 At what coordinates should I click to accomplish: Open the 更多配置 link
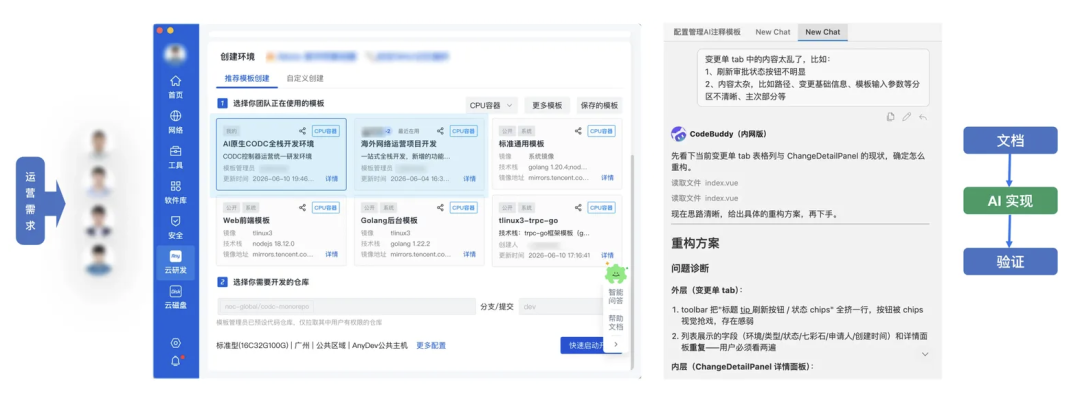coord(431,345)
